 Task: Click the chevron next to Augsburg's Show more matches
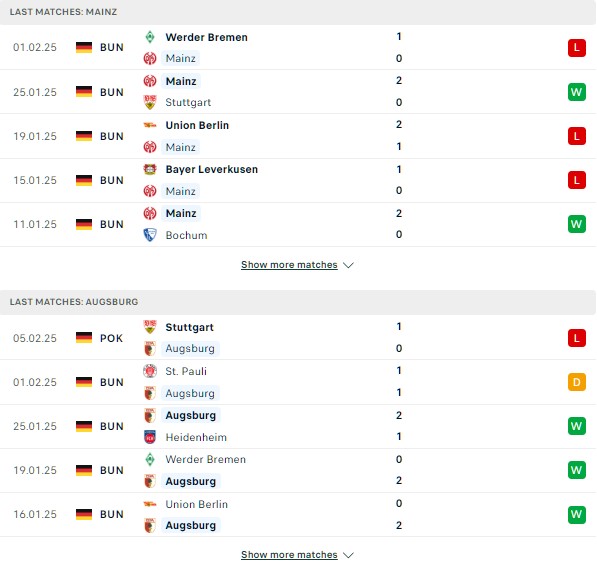pos(348,555)
